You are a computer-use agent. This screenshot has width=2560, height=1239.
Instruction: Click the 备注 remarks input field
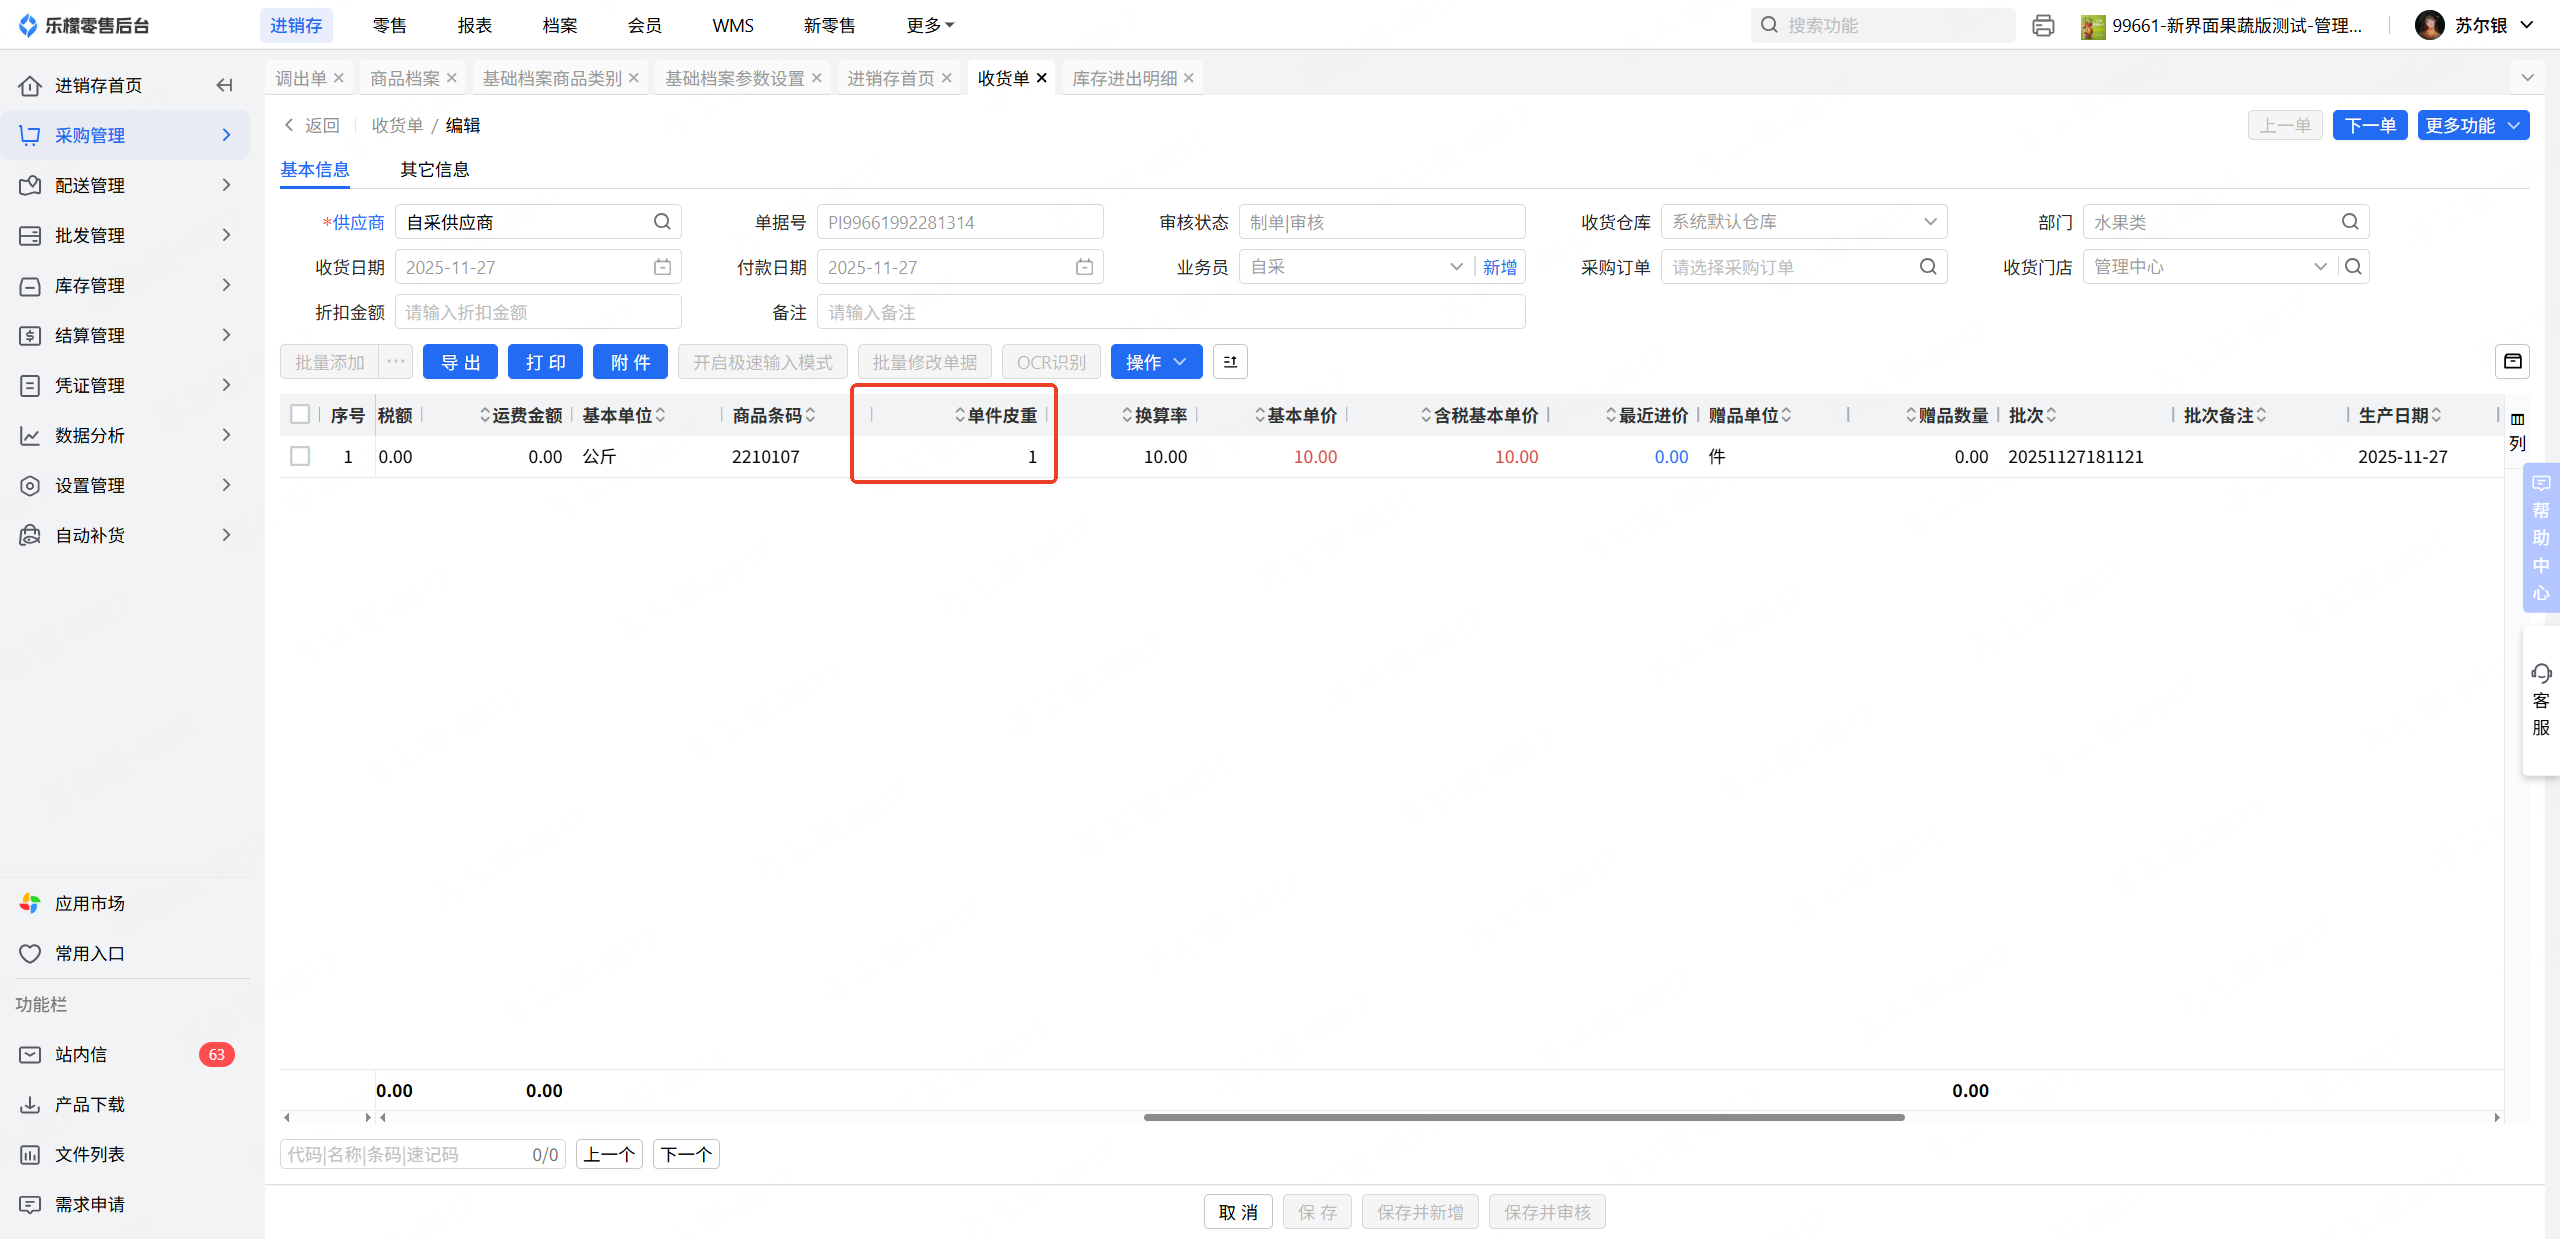pyautogui.click(x=1170, y=312)
